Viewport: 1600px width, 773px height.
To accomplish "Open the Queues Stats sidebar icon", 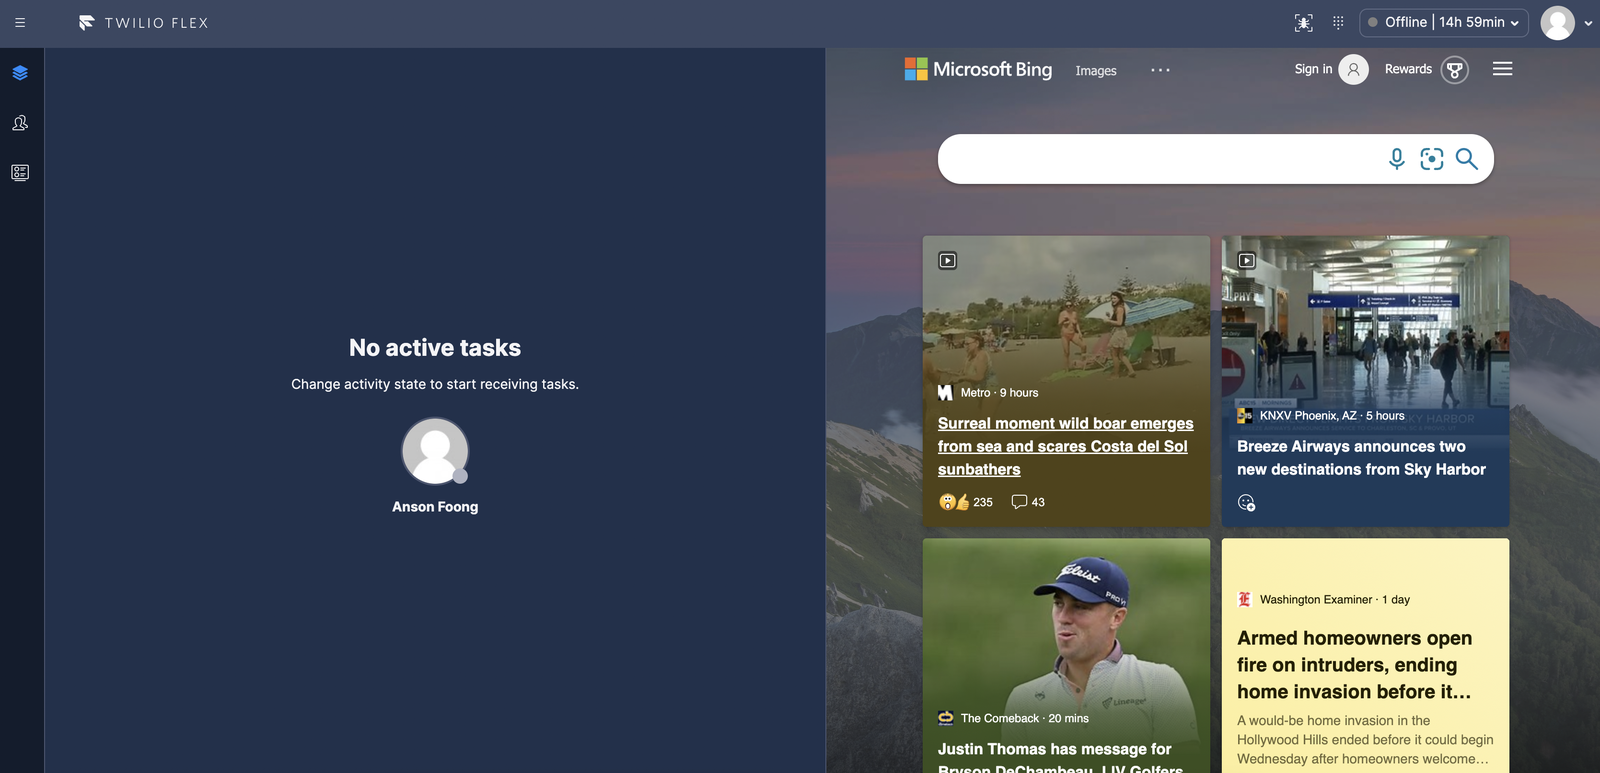I will pyautogui.click(x=20, y=173).
